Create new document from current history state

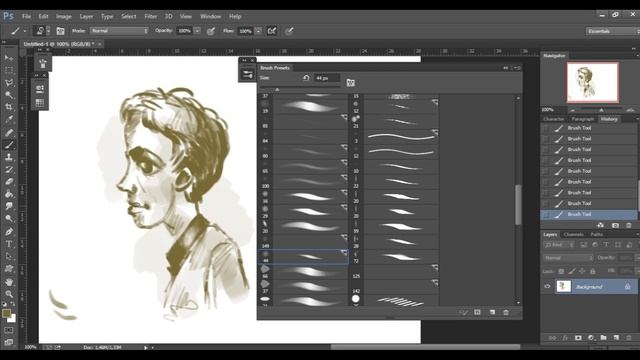coord(600,225)
